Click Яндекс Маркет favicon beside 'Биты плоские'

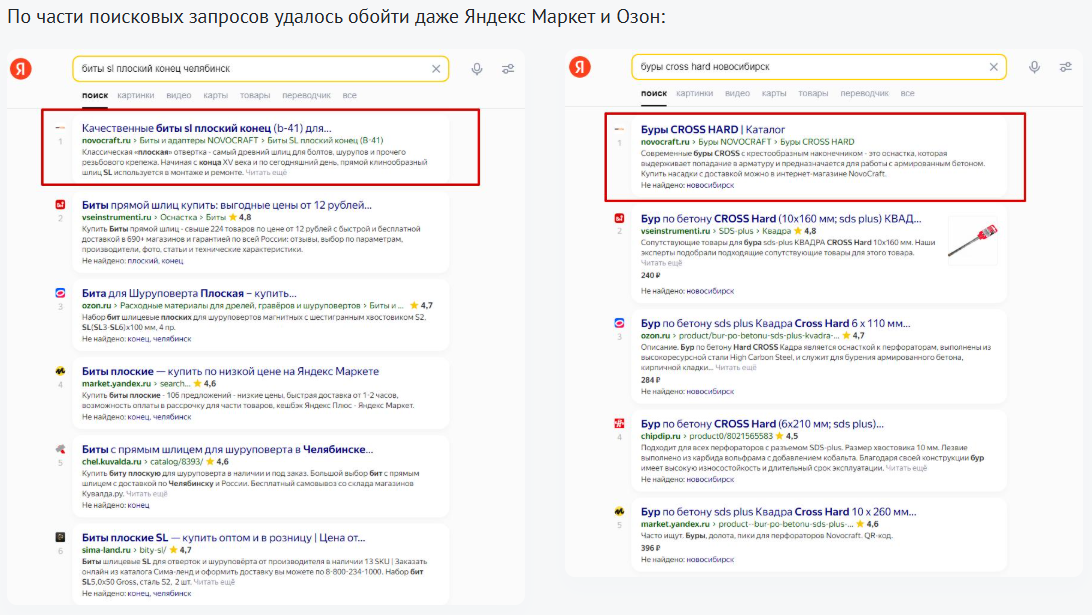point(61,371)
